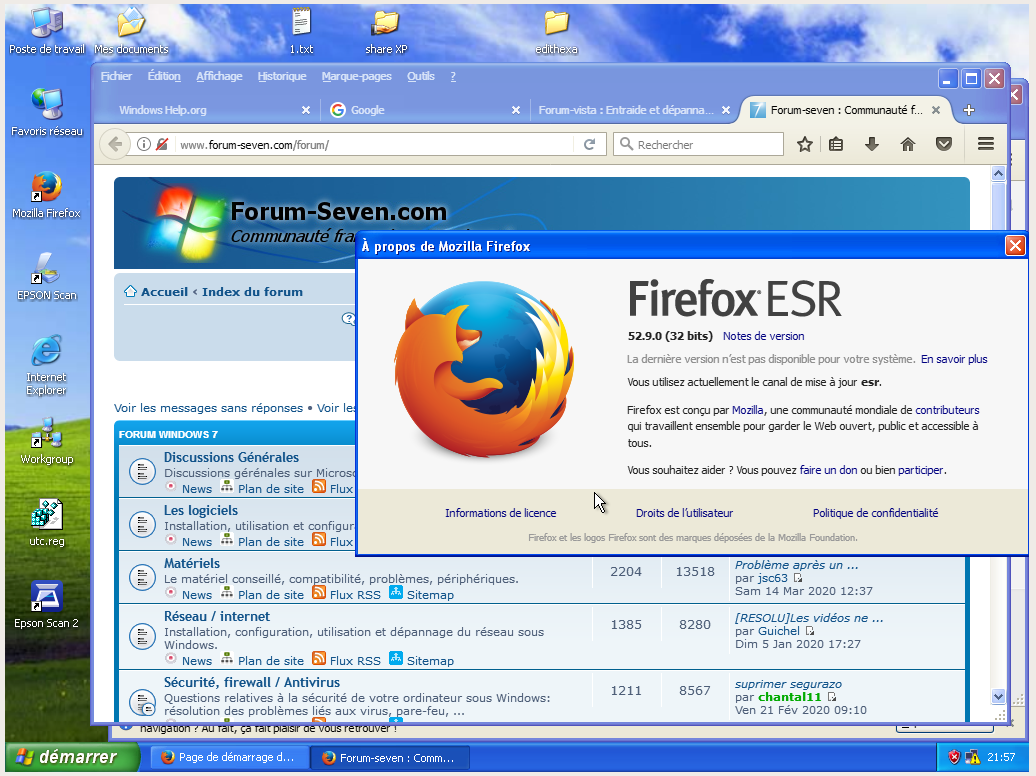Open the Édition menu

164,76
